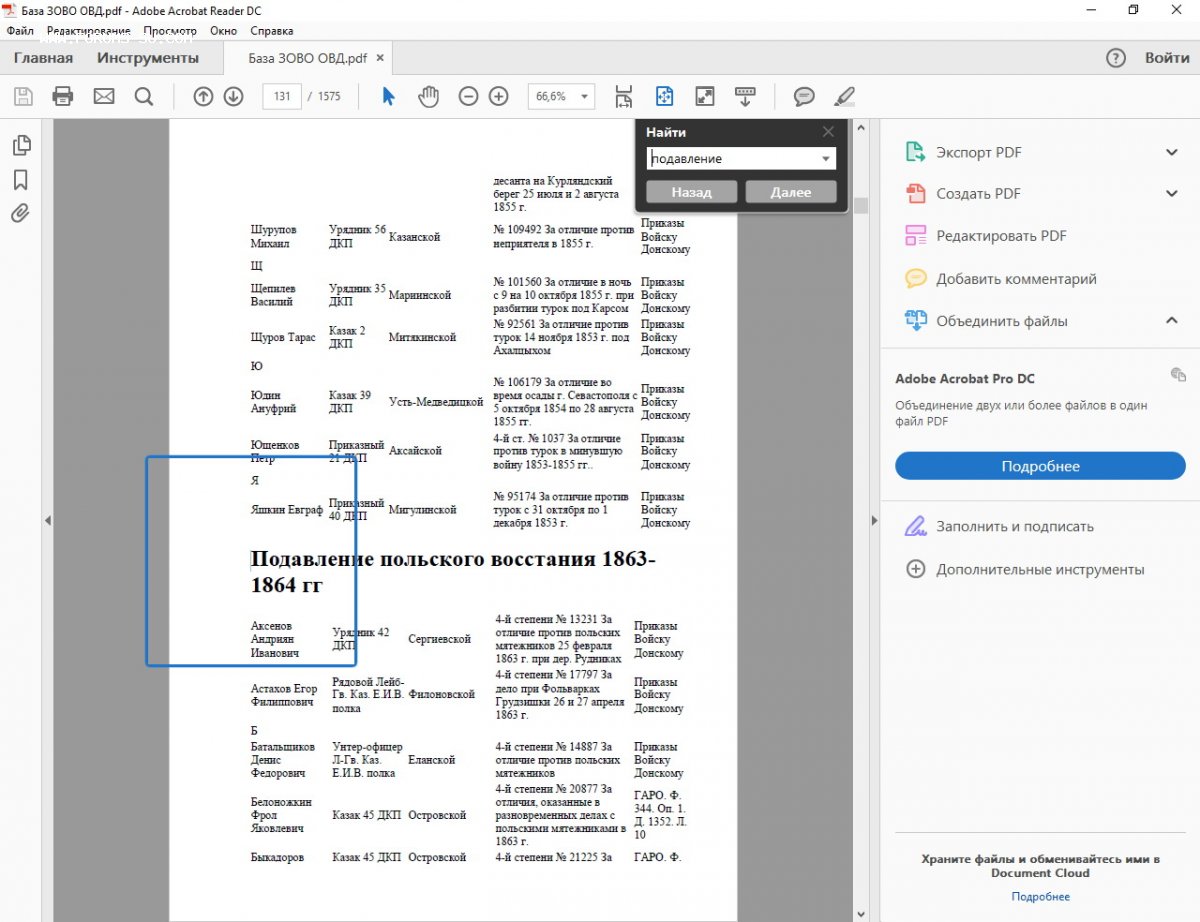Send the file by email icon
This screenshot has width=1200, height=922.
104,96
